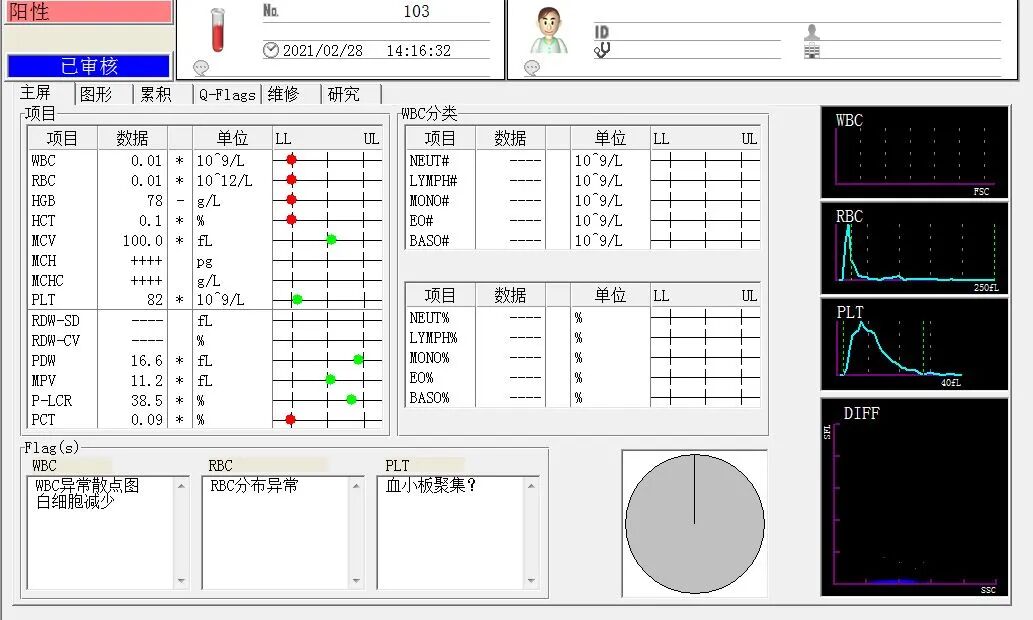The width and height of the screenshot is (1033, 620).
Task: Click the NEUT# row label
Action: (x=430, y=161)
